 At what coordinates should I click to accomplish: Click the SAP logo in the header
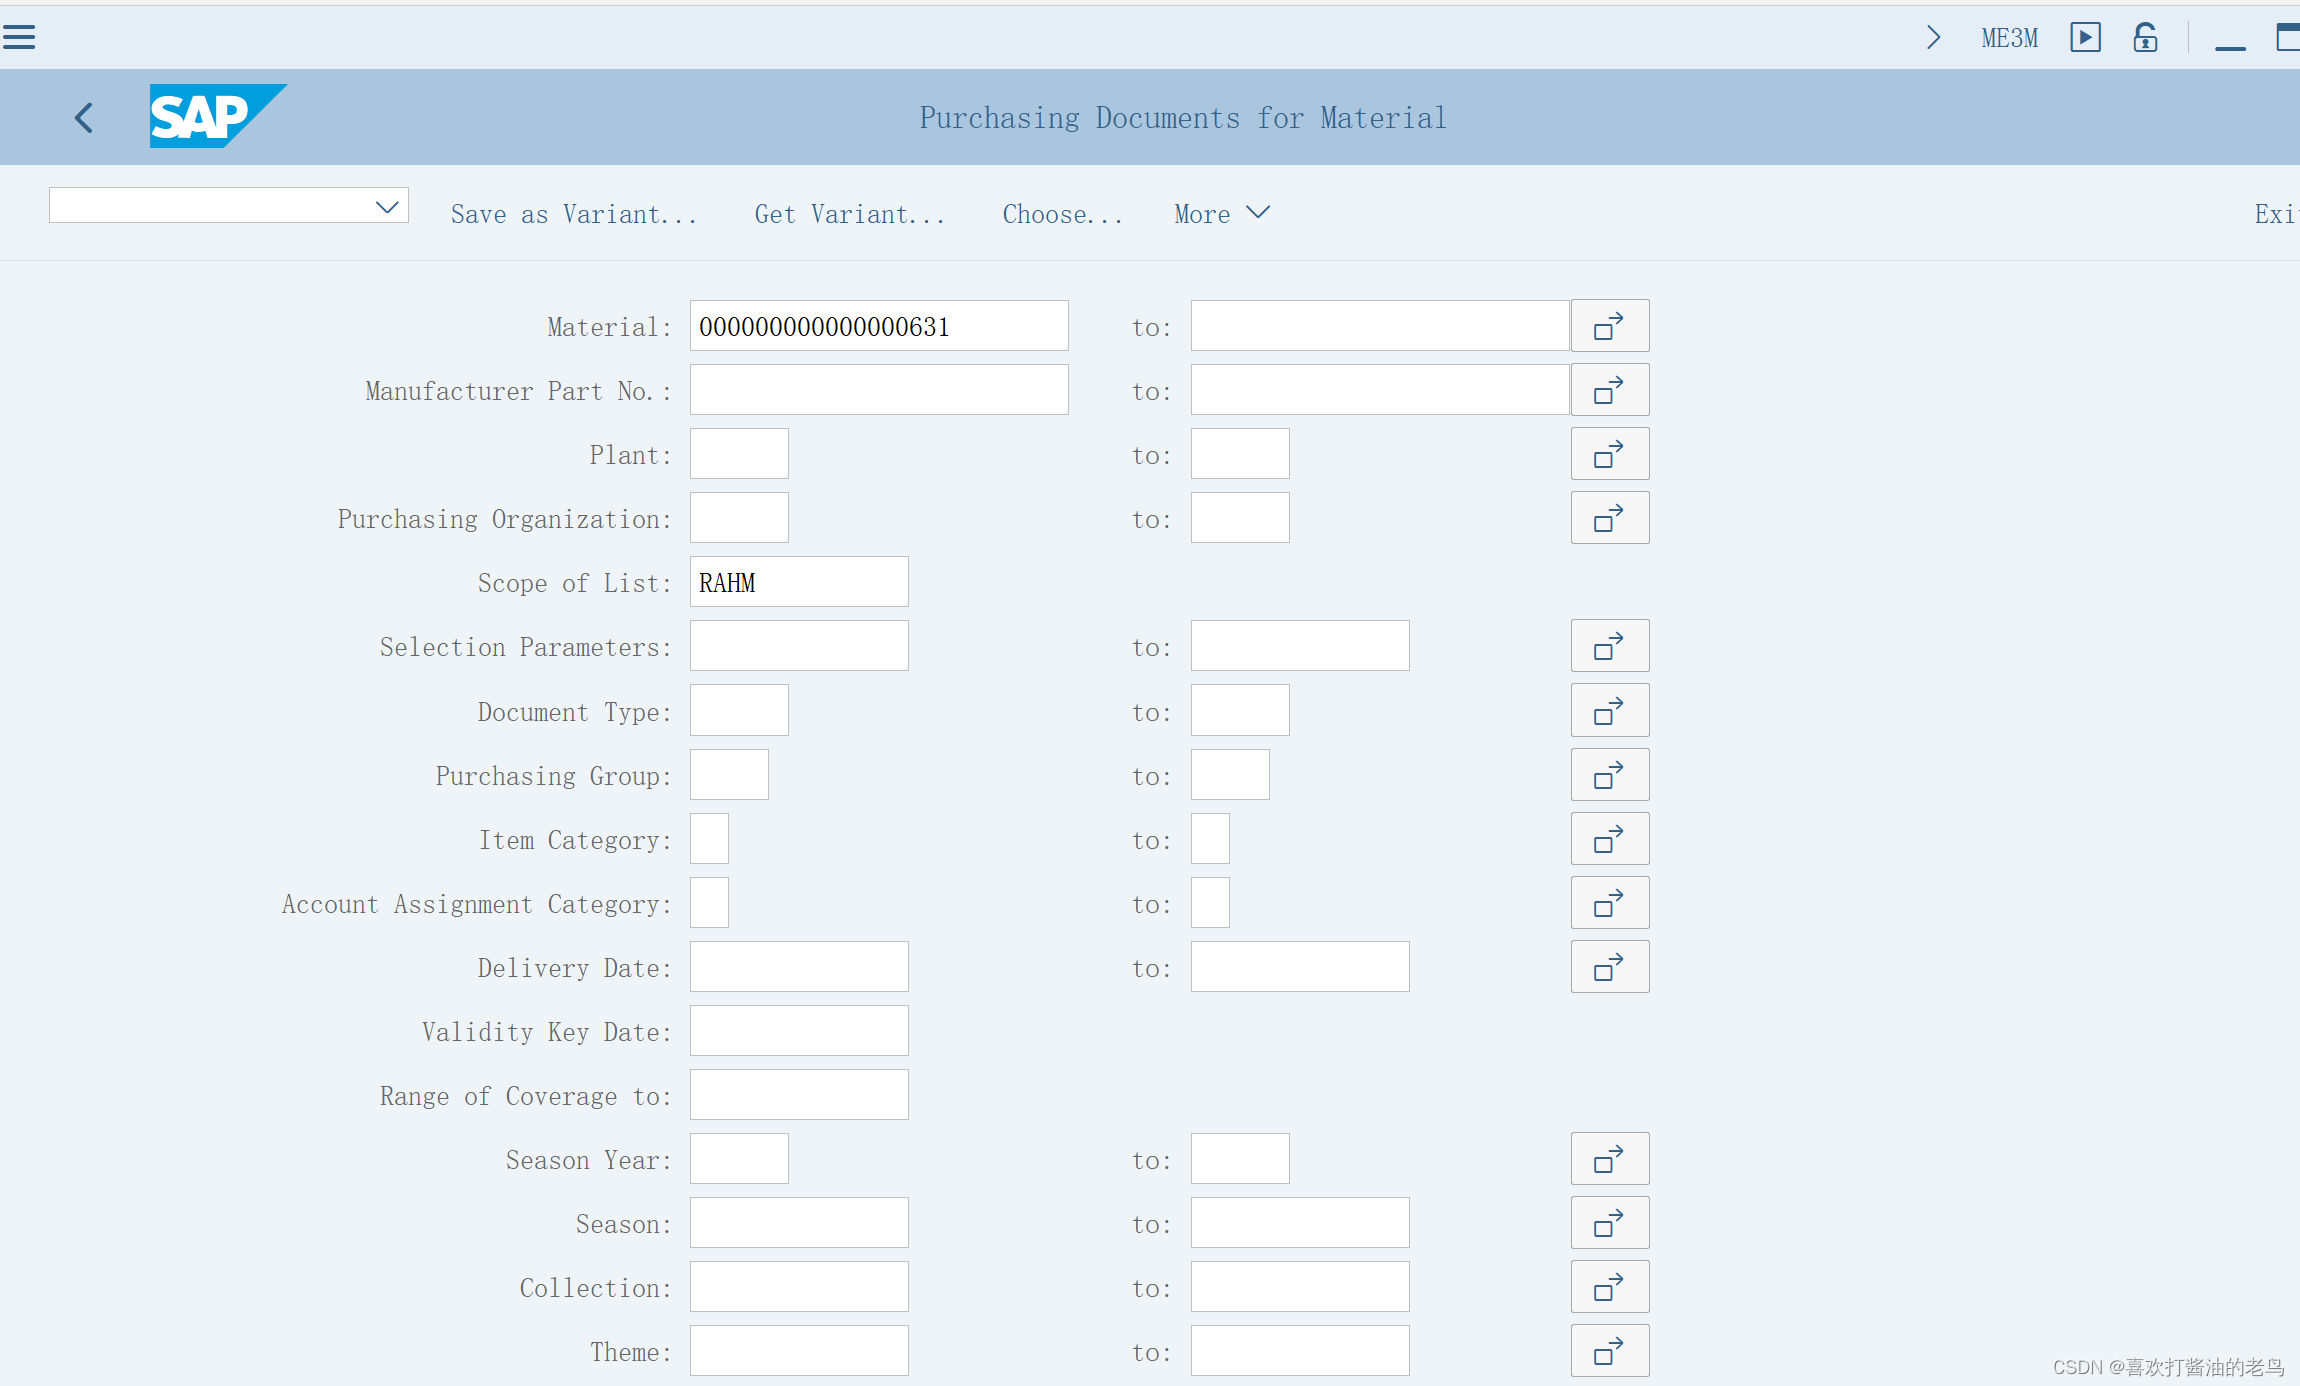218,116
